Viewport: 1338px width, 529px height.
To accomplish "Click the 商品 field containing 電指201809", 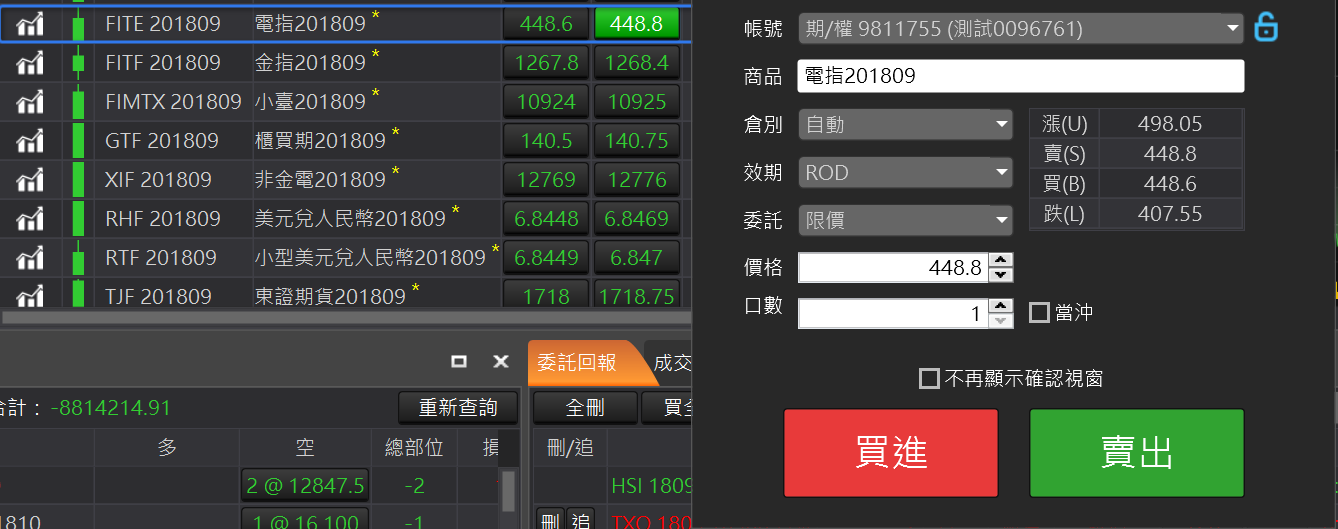I will 1020,76.
